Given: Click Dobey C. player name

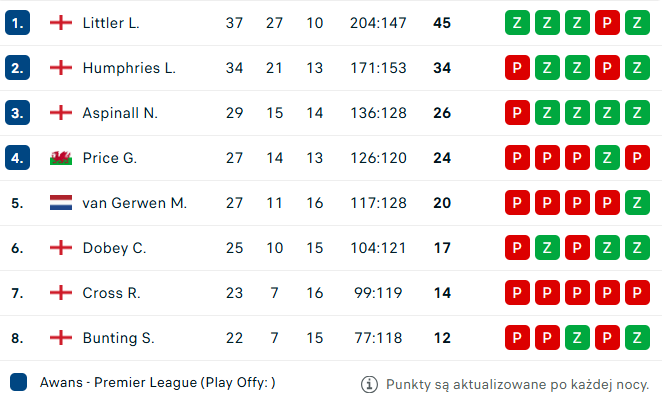Looking at the screenshot, I should (114, 248).
